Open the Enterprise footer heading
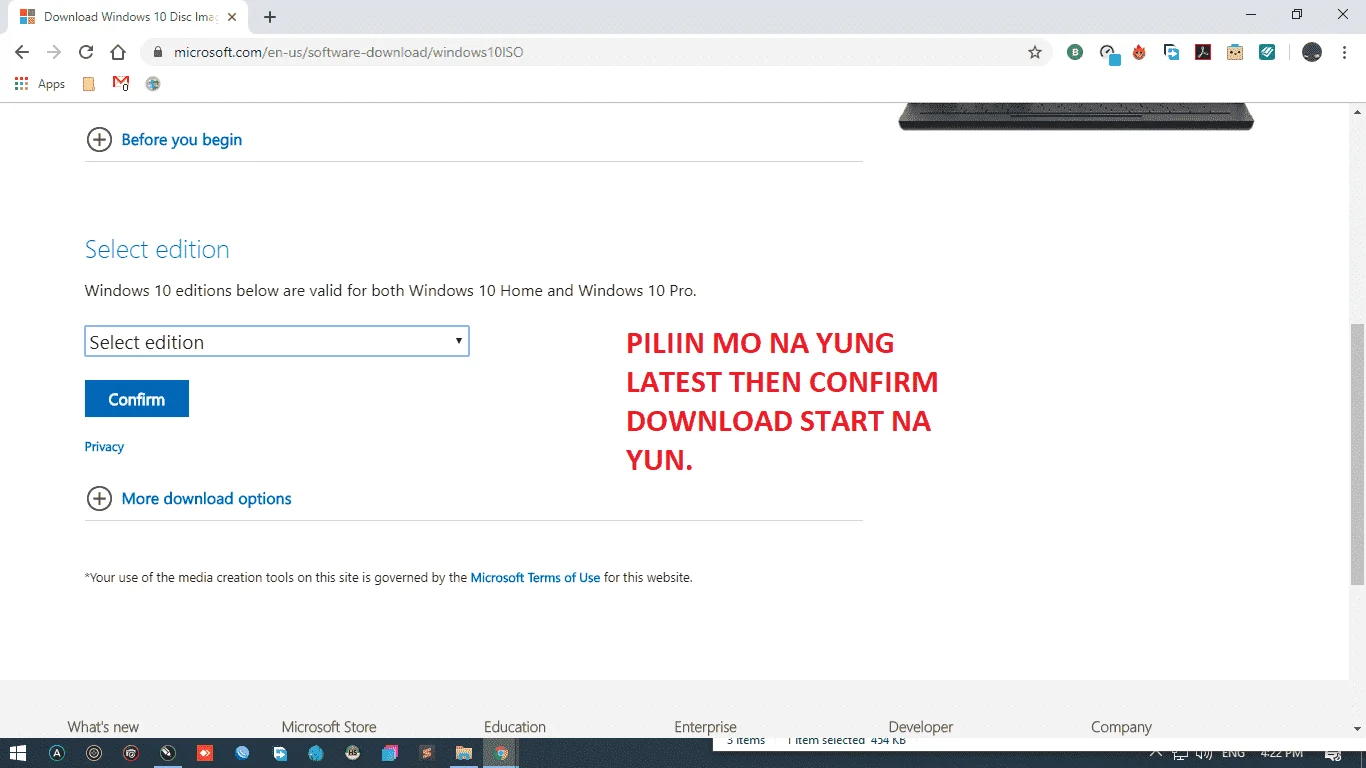This screenshot has height=768, width=1366. pos(706,727)
